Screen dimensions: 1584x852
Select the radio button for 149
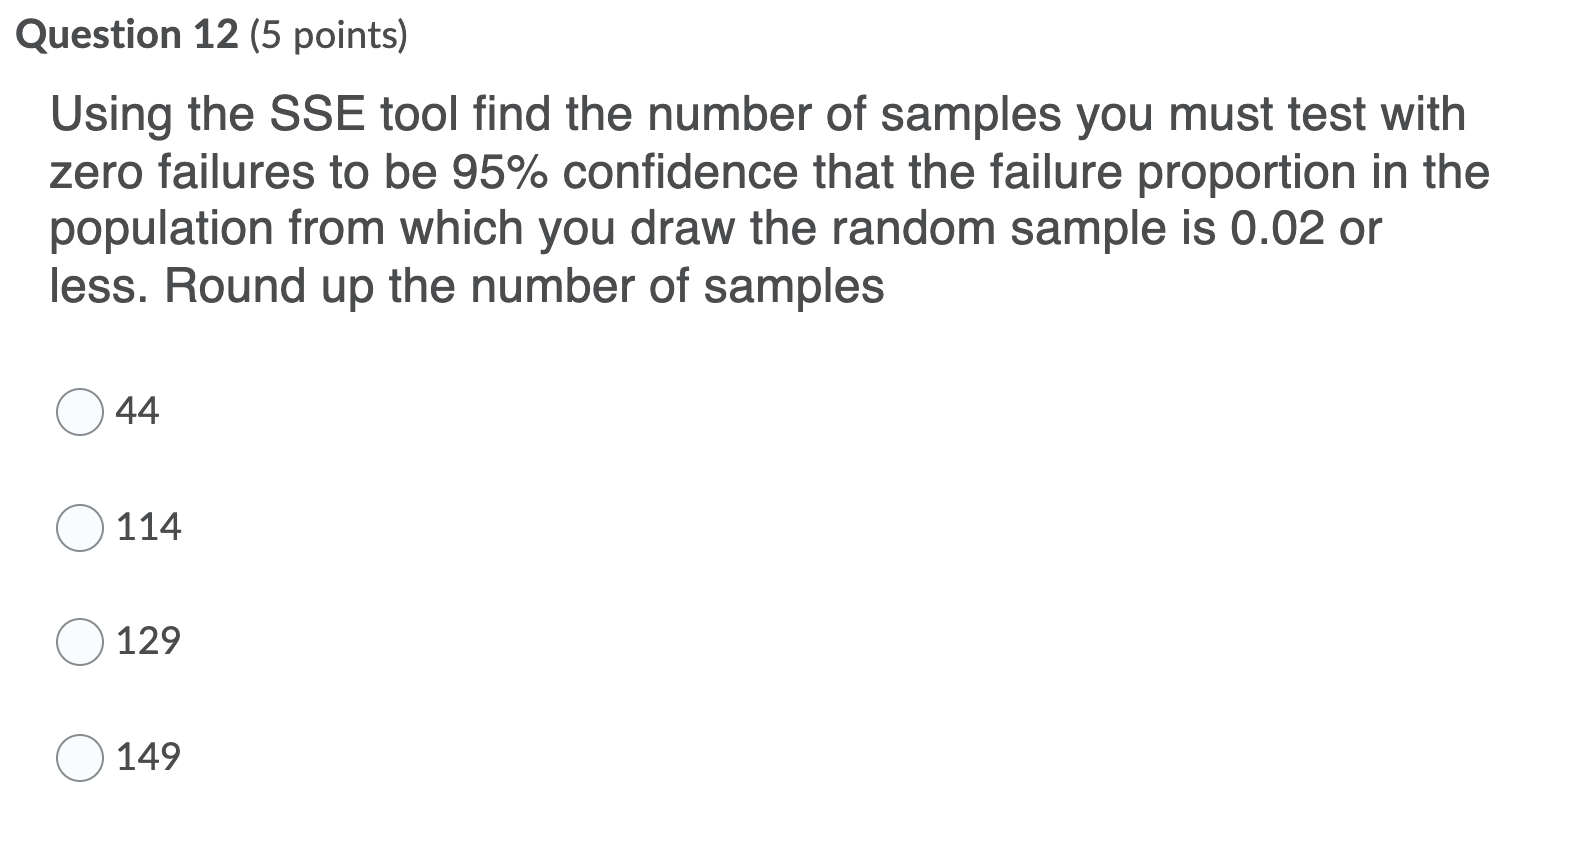[80, 758]
